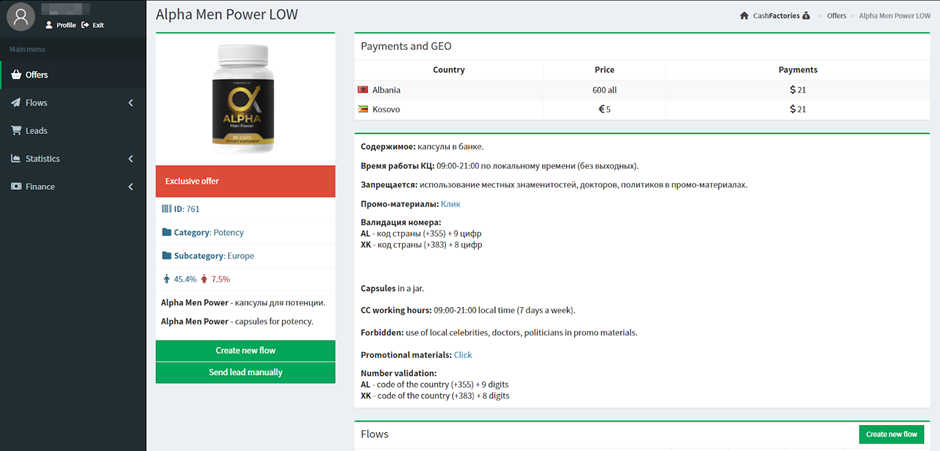Open Offers in main menu
Screen dimensions: 940x451
(x=36, y=75)
